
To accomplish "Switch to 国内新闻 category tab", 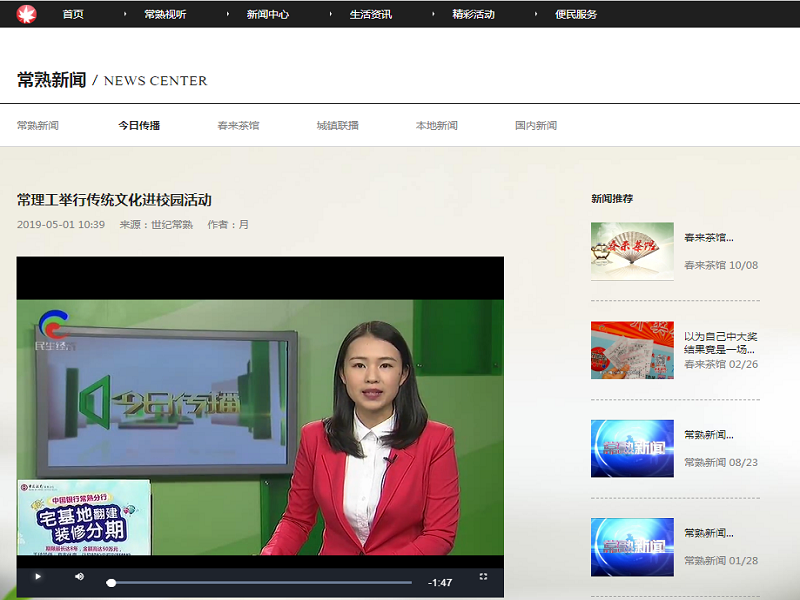I will click(536, 126).
